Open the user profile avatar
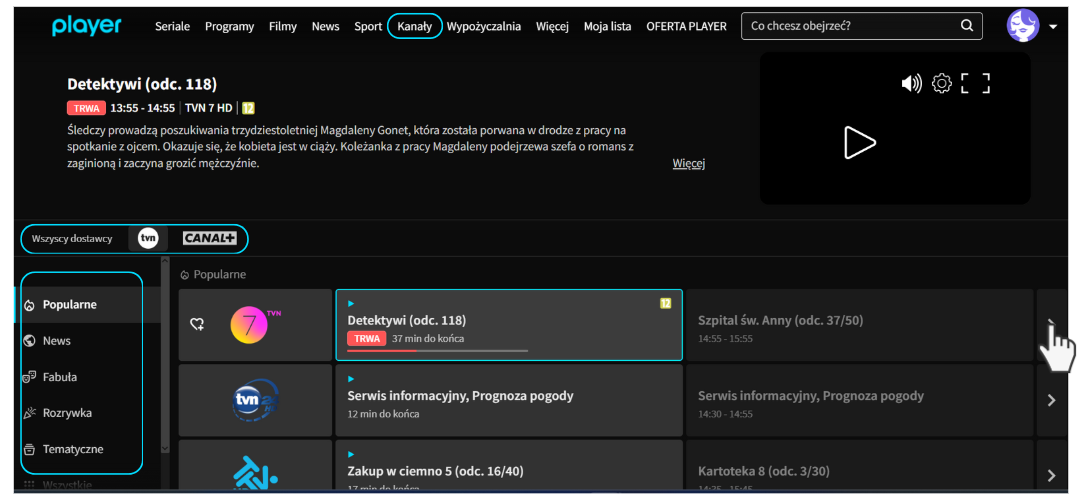The width and height of the screenshot is (1081, 496). coord(1022,26)
